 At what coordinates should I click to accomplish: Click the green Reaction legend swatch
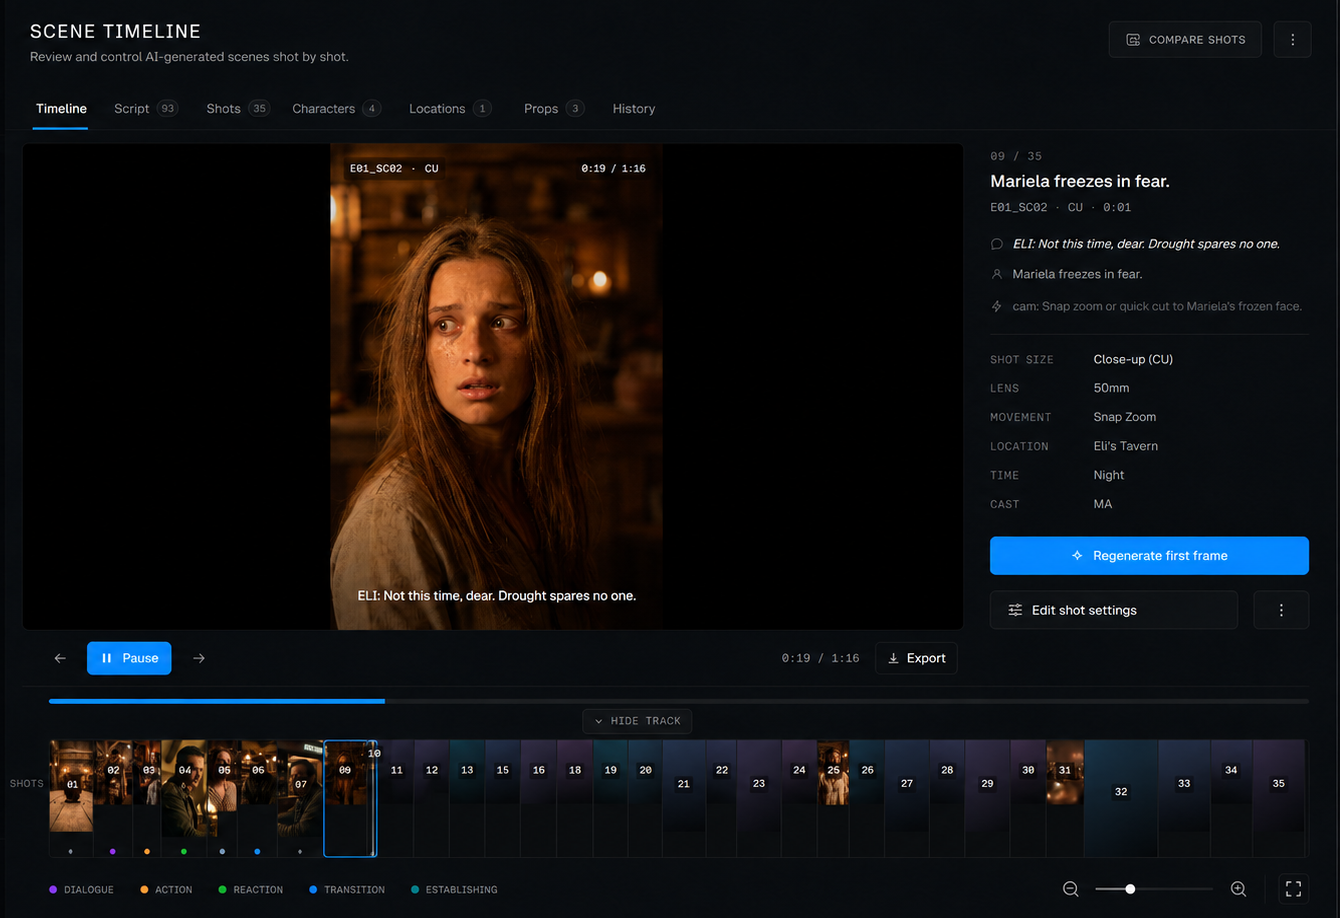click(x=222, y=889)
